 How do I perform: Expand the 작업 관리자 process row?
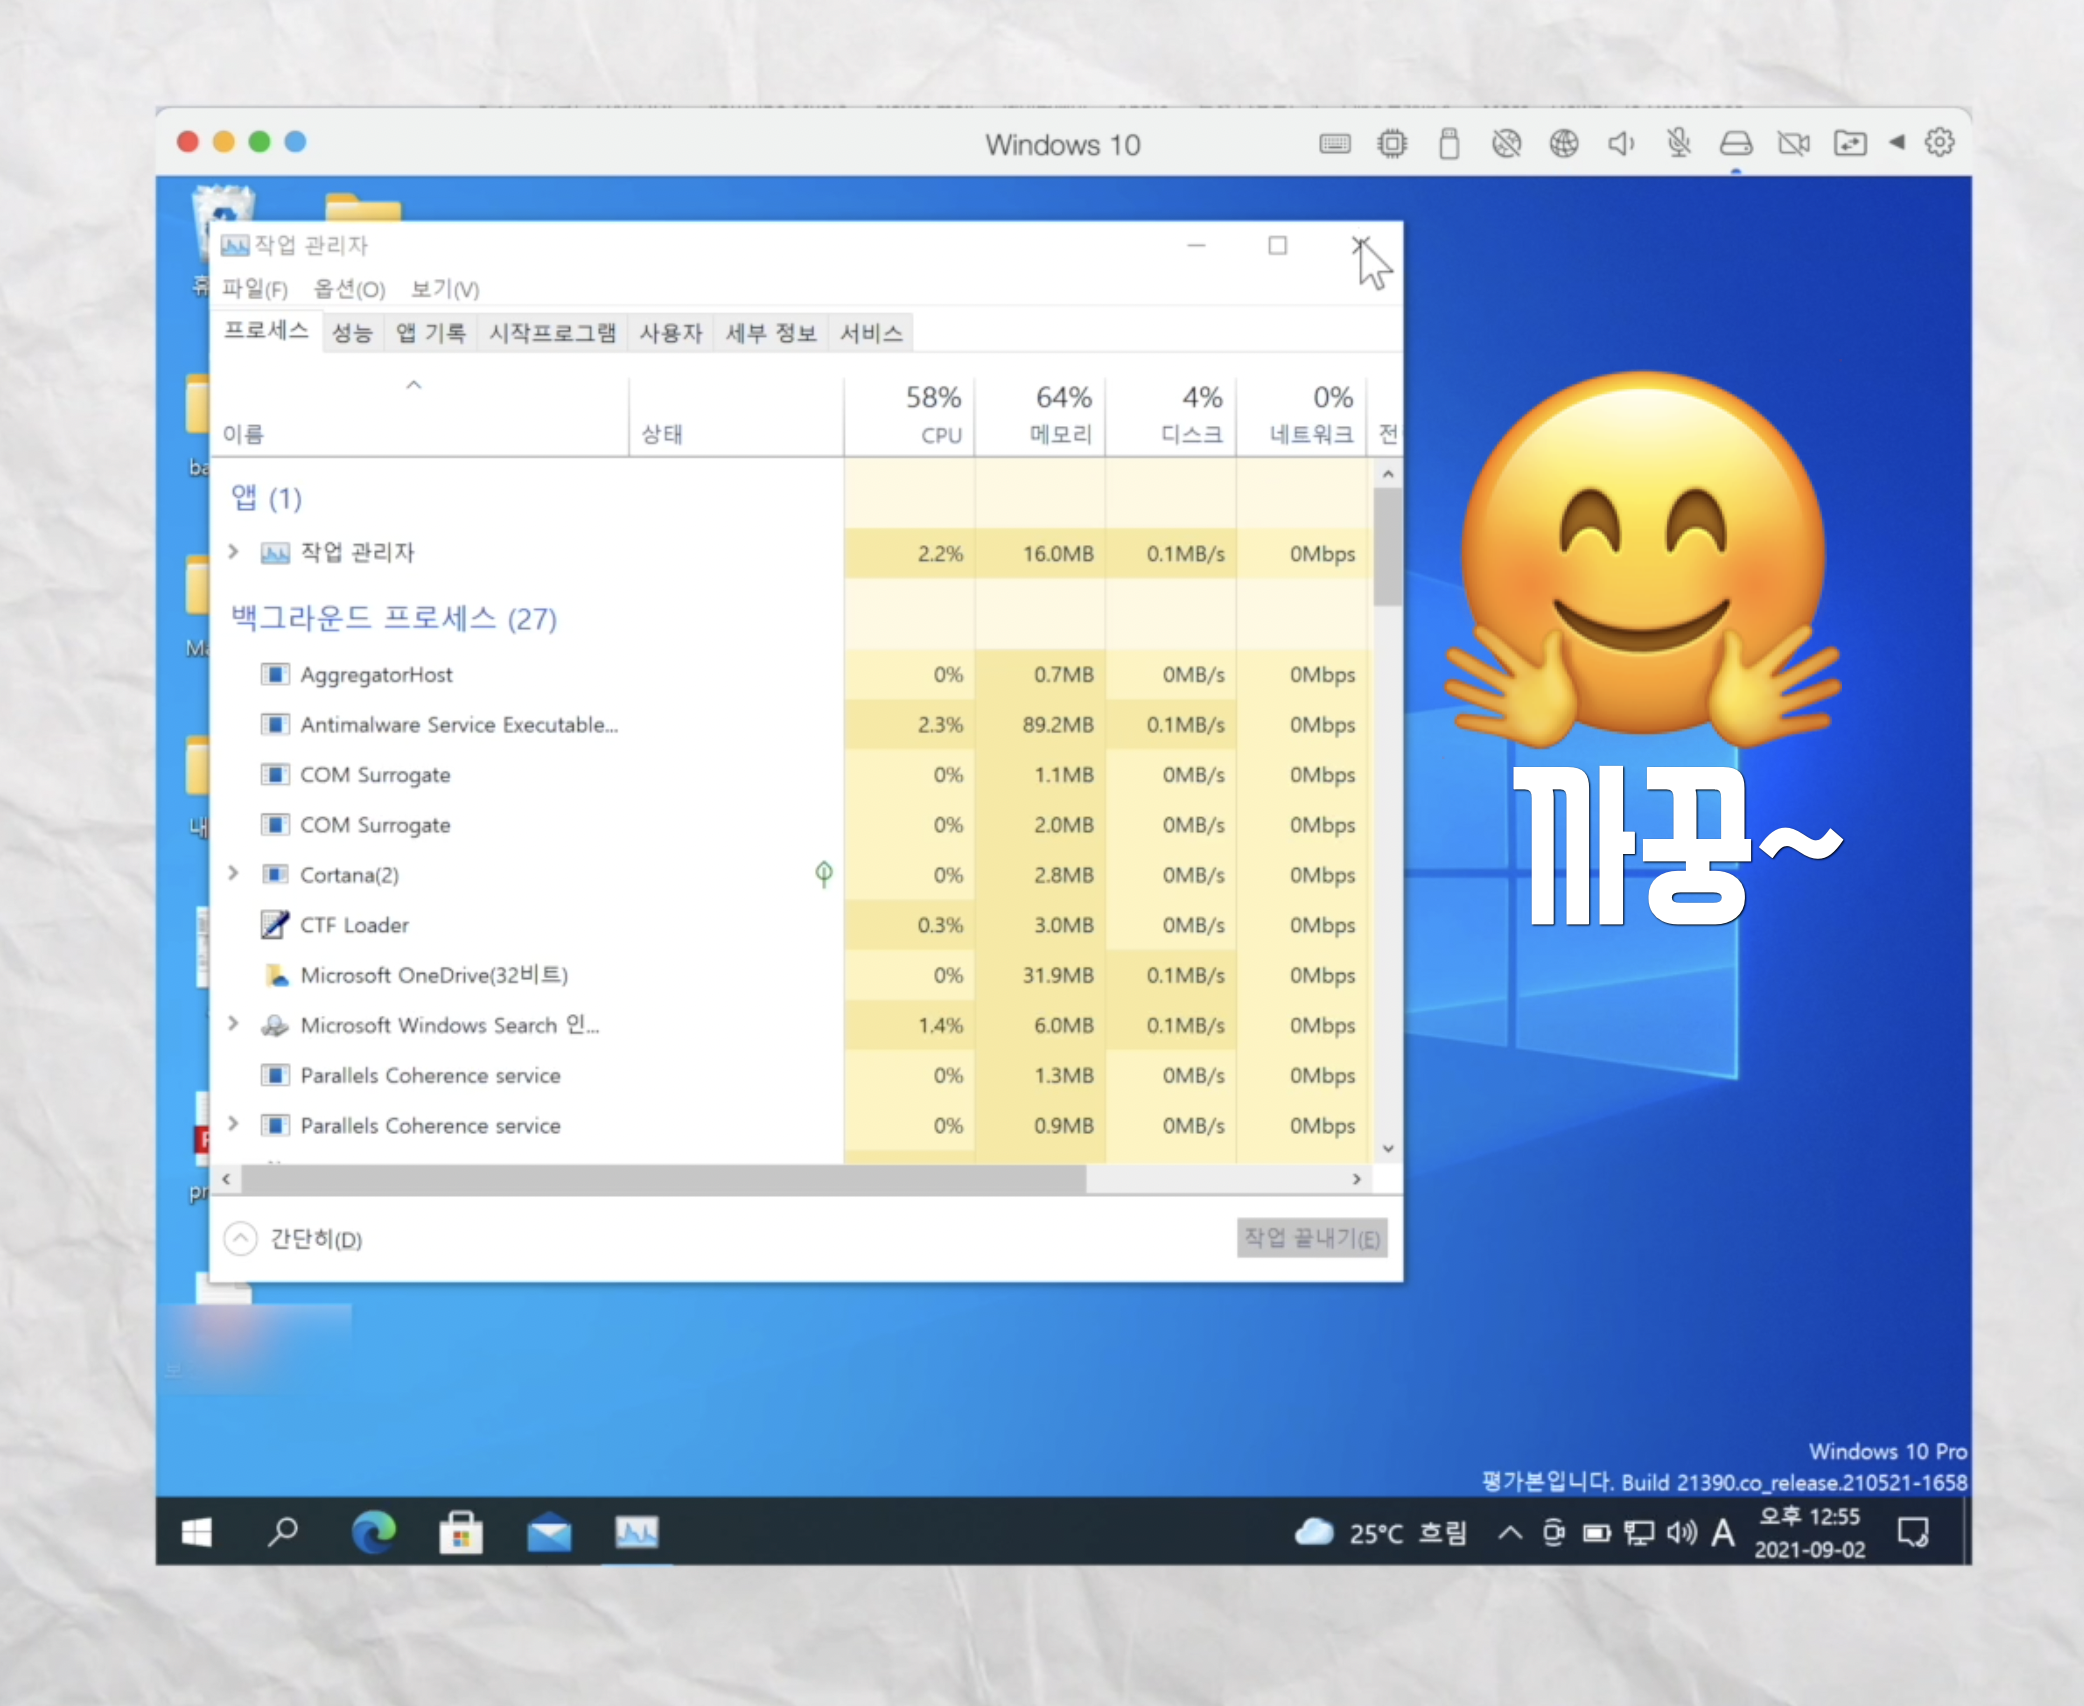234,552
